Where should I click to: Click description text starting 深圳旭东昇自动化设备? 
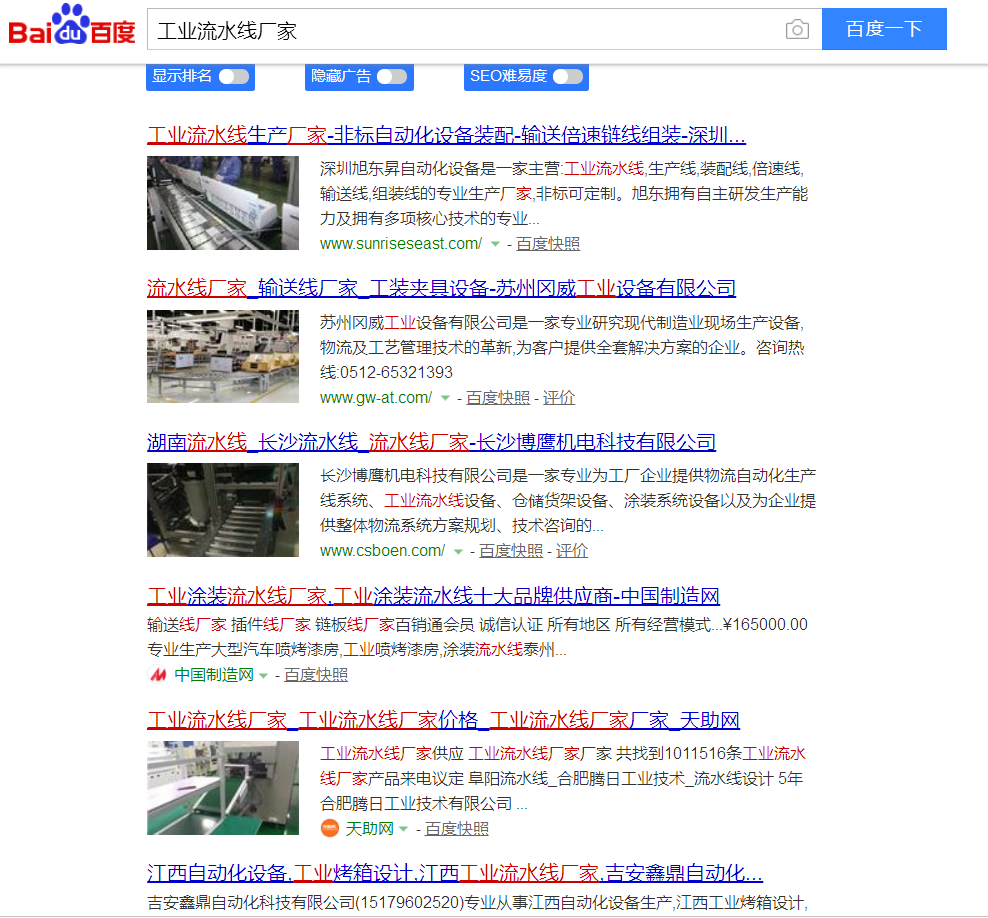tap(564, 193)
